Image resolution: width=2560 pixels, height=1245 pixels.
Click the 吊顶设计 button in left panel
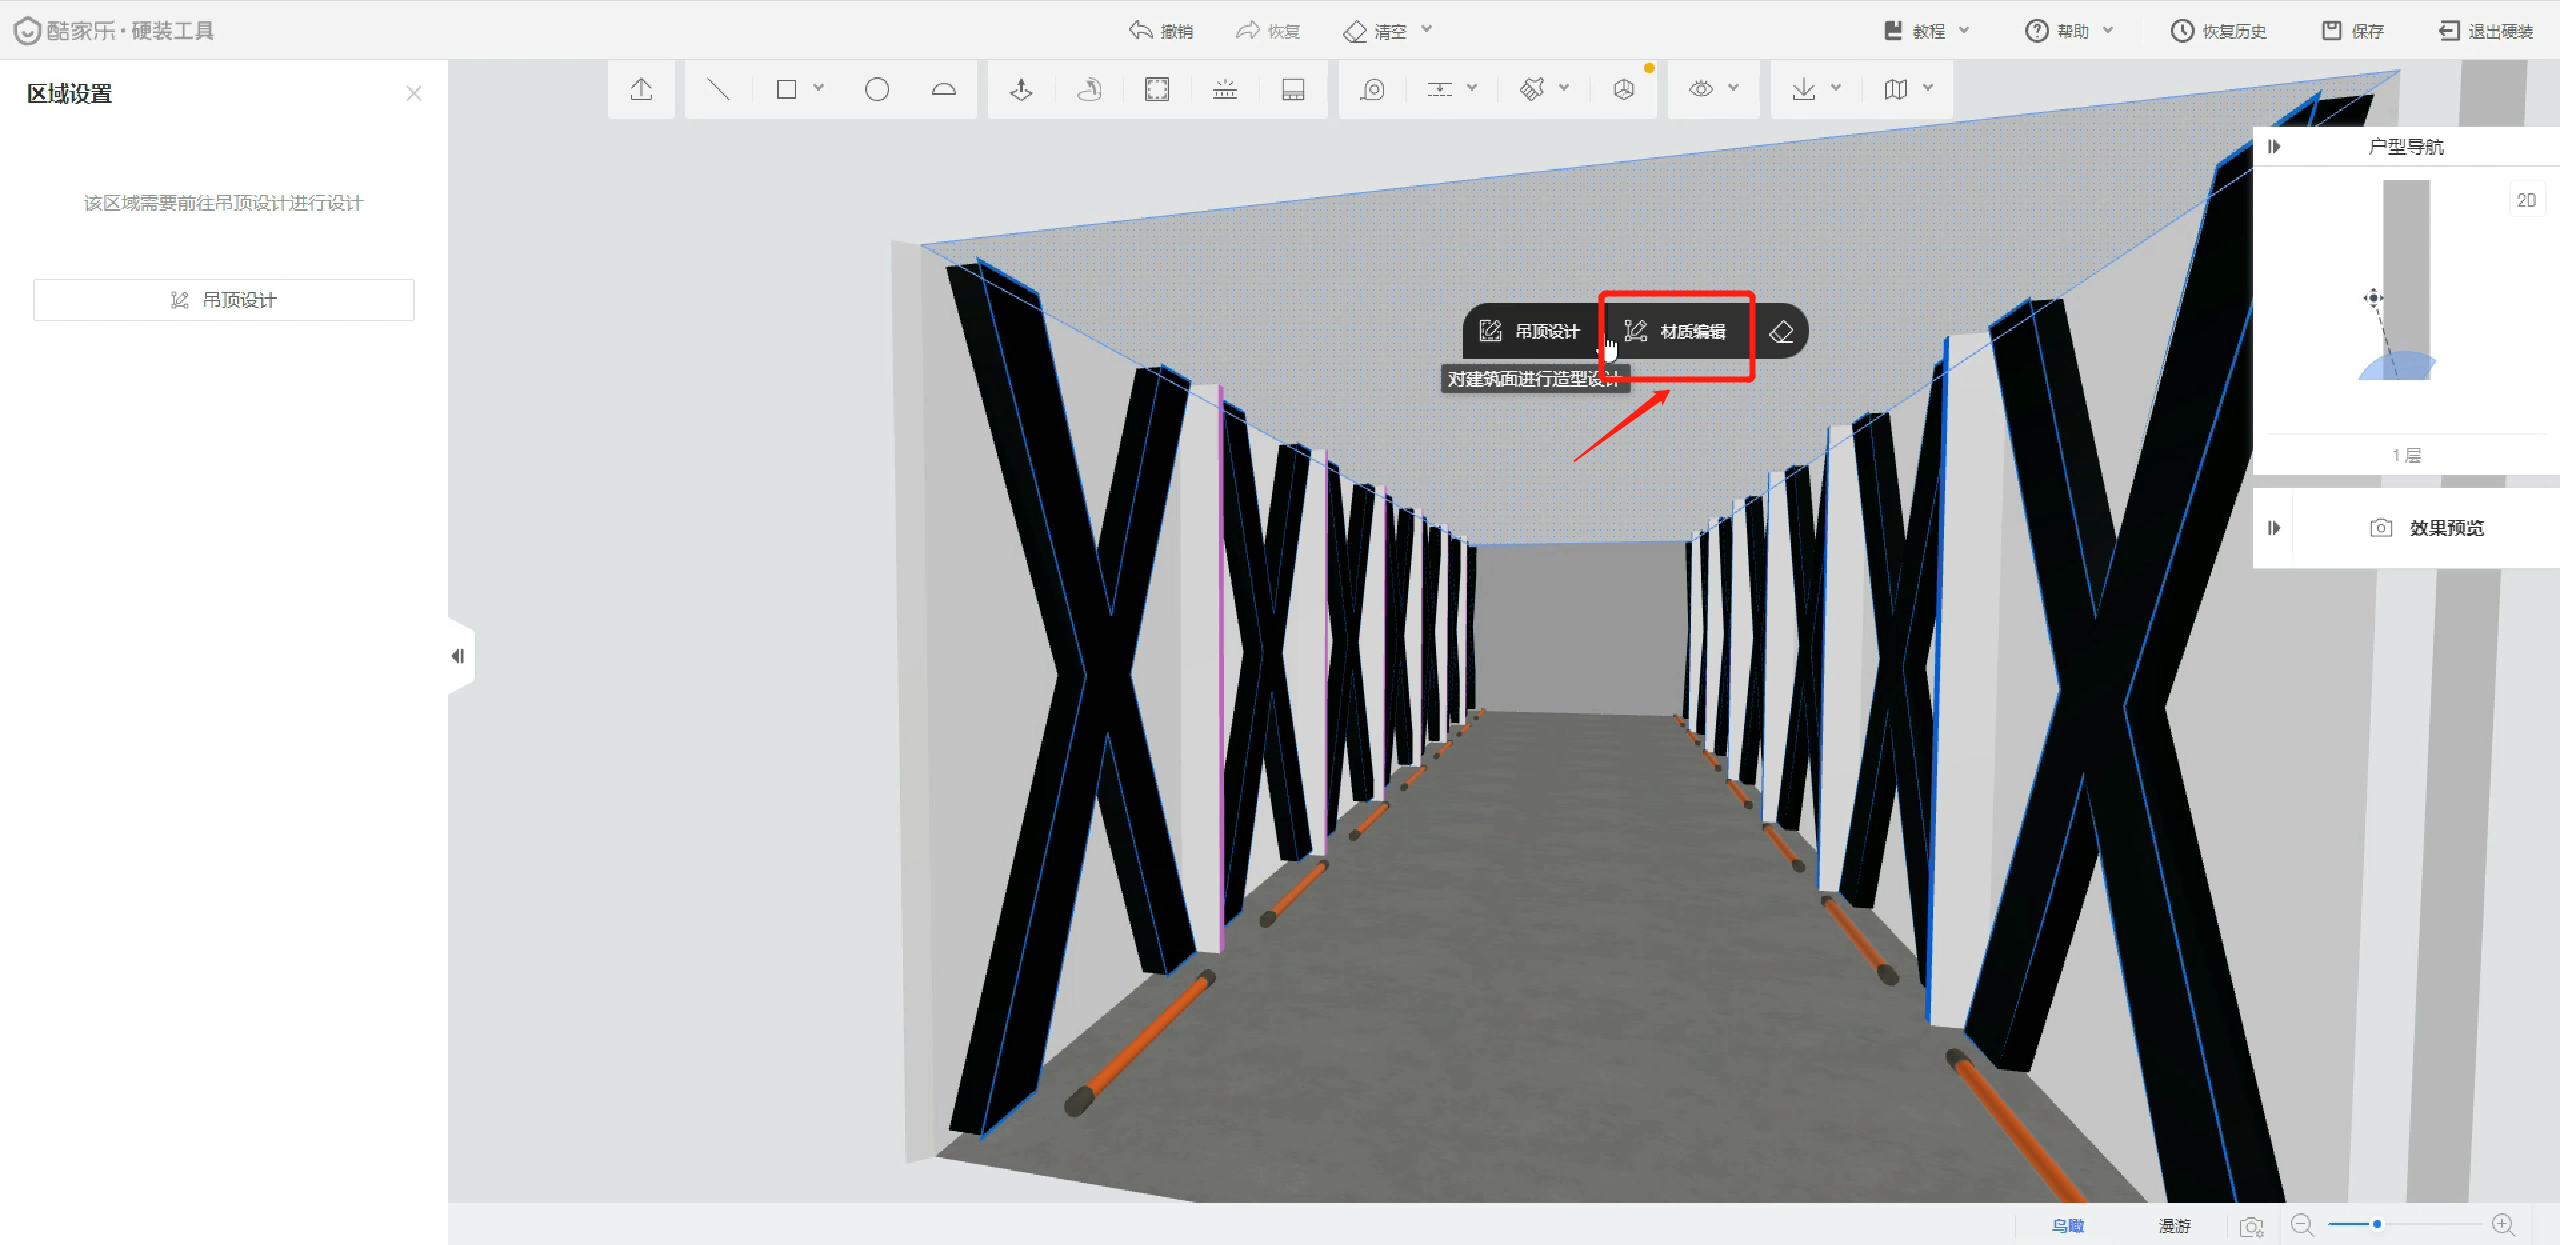click(x=224, y=300)
